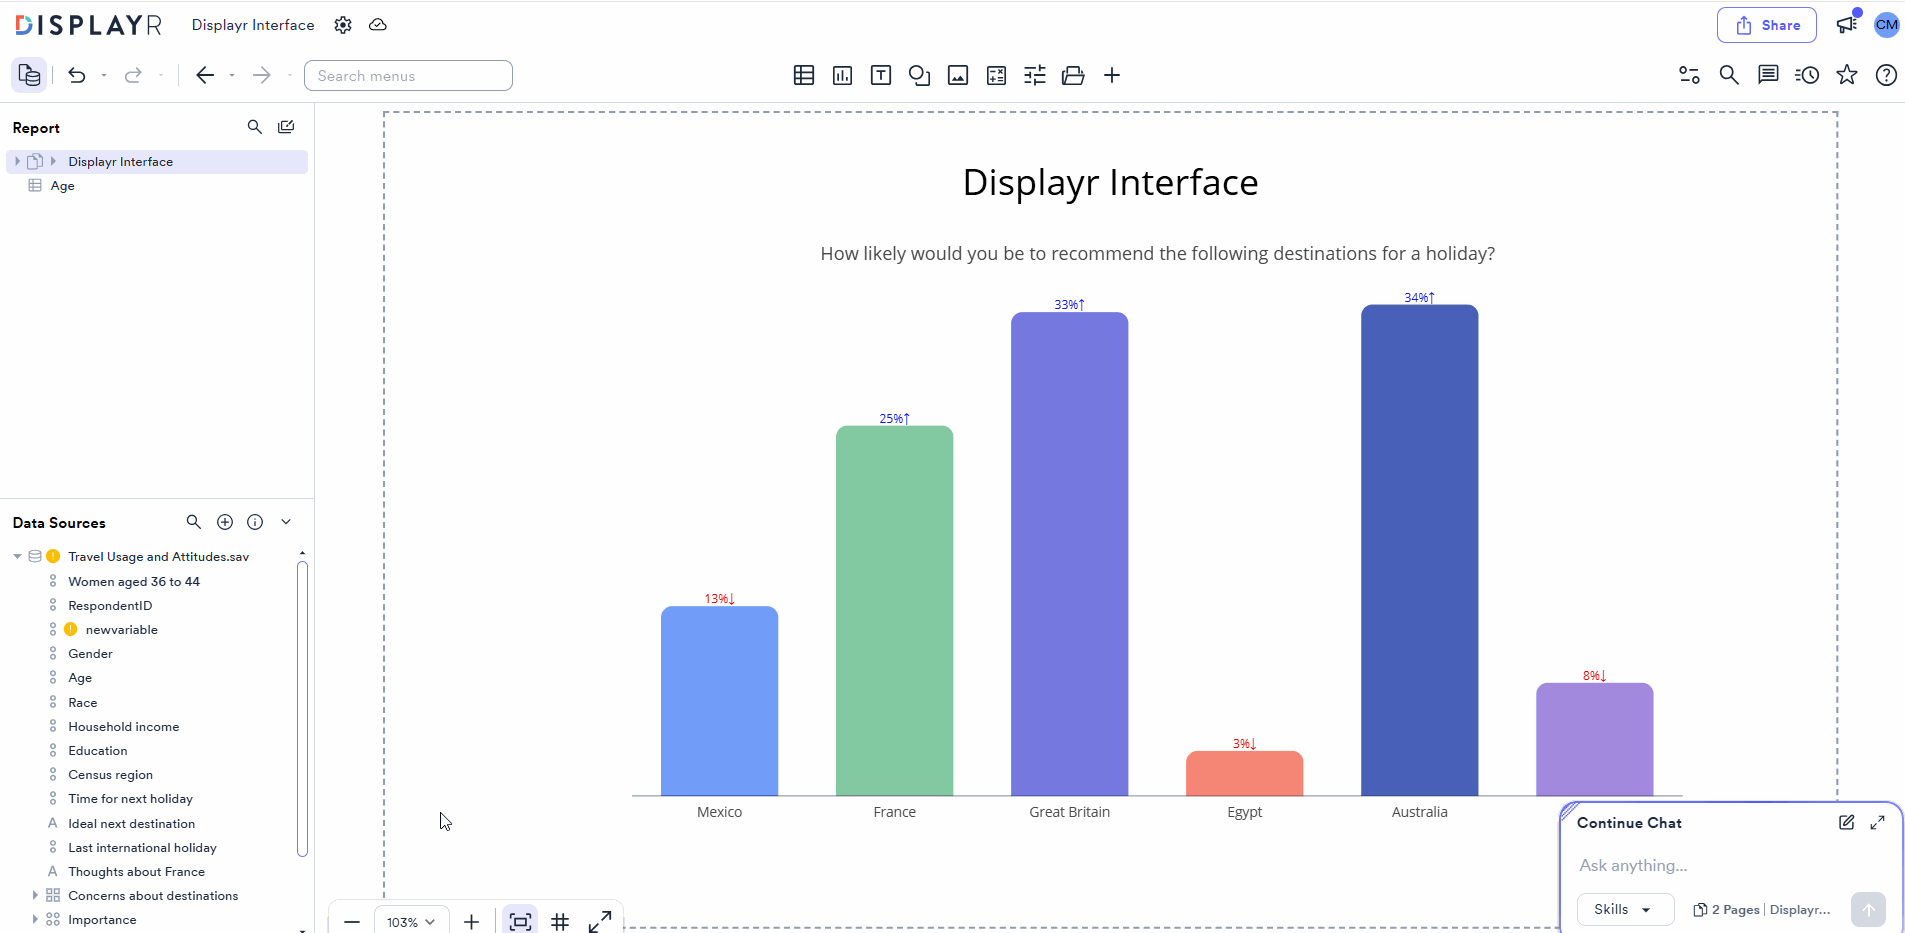The width and height of the screenshot is (1905, 933).
Task: Open document settings gear icon
Action: [343, 25]
